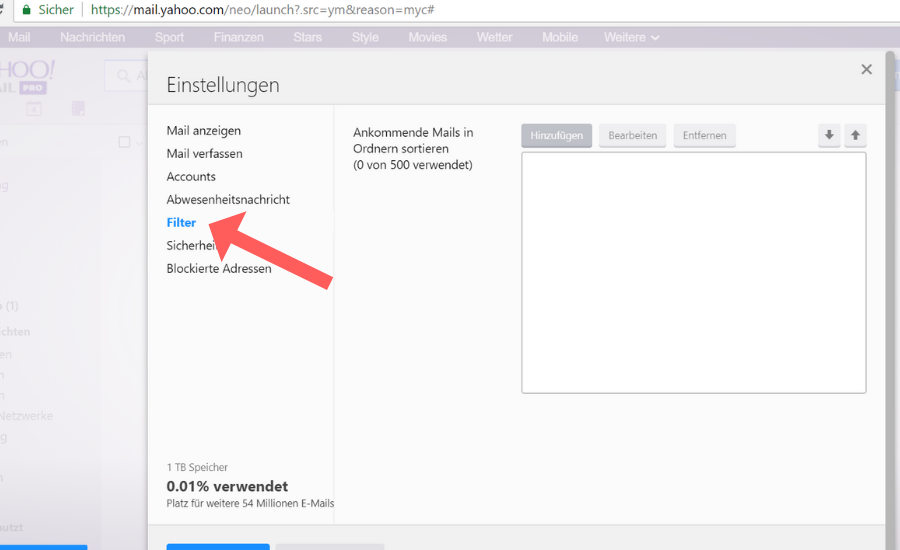The width and height of the screenshot is (900, 550).
Task: Go to Blockierte Adressen settings
Action: point(219,269)
